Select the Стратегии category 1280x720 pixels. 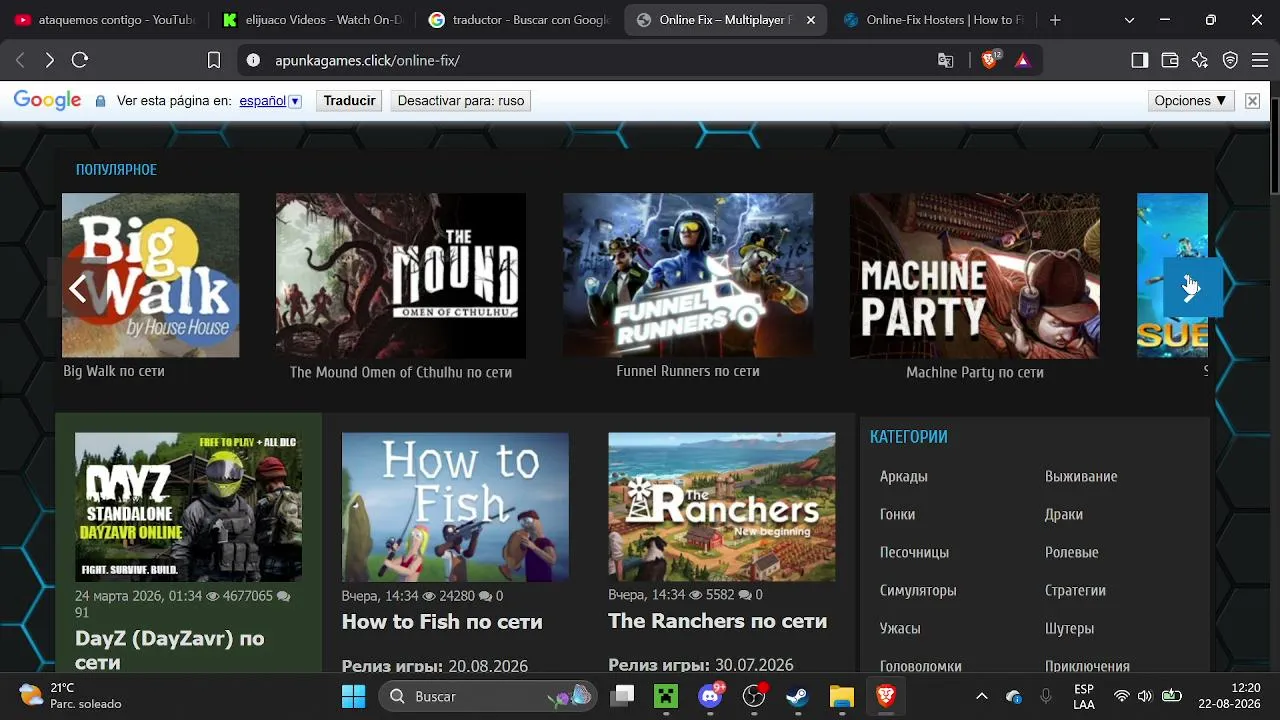1076,591
